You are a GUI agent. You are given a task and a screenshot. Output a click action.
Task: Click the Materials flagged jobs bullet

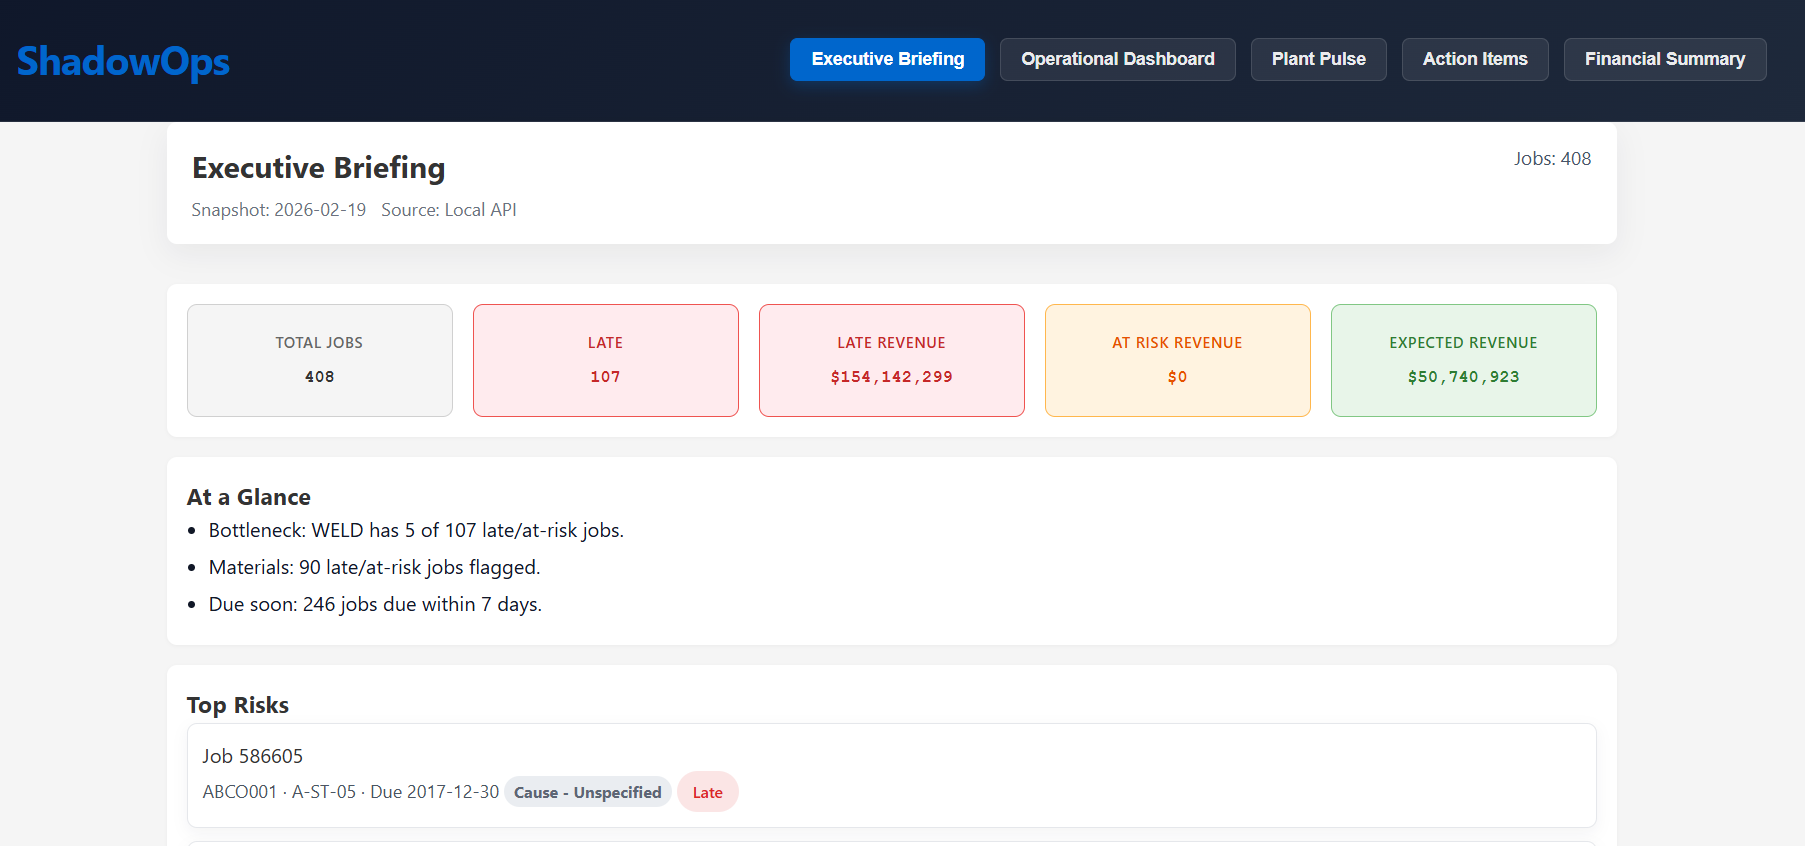coord(374,567)
